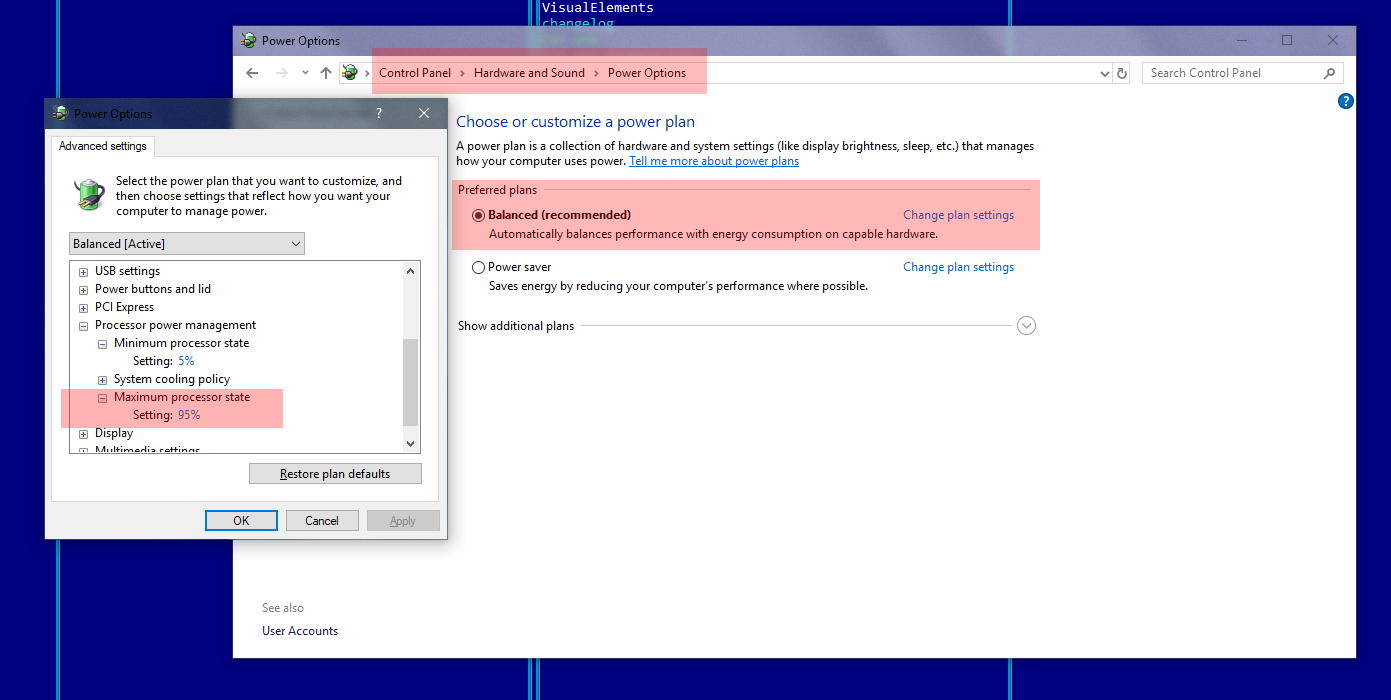The width and height of the screenshot is (1391, 700).
Task: Select the Advanced settings tab
Action: [x=103, y=146]
